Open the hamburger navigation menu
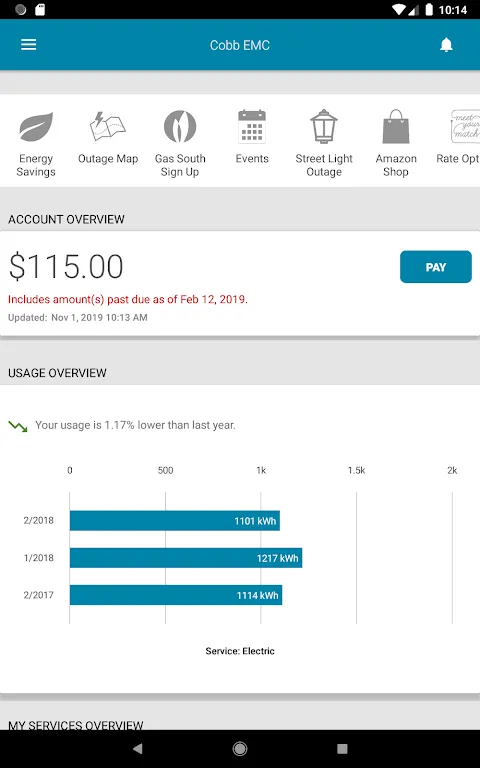The image size is (480, 768). click(x=28, y=45)
